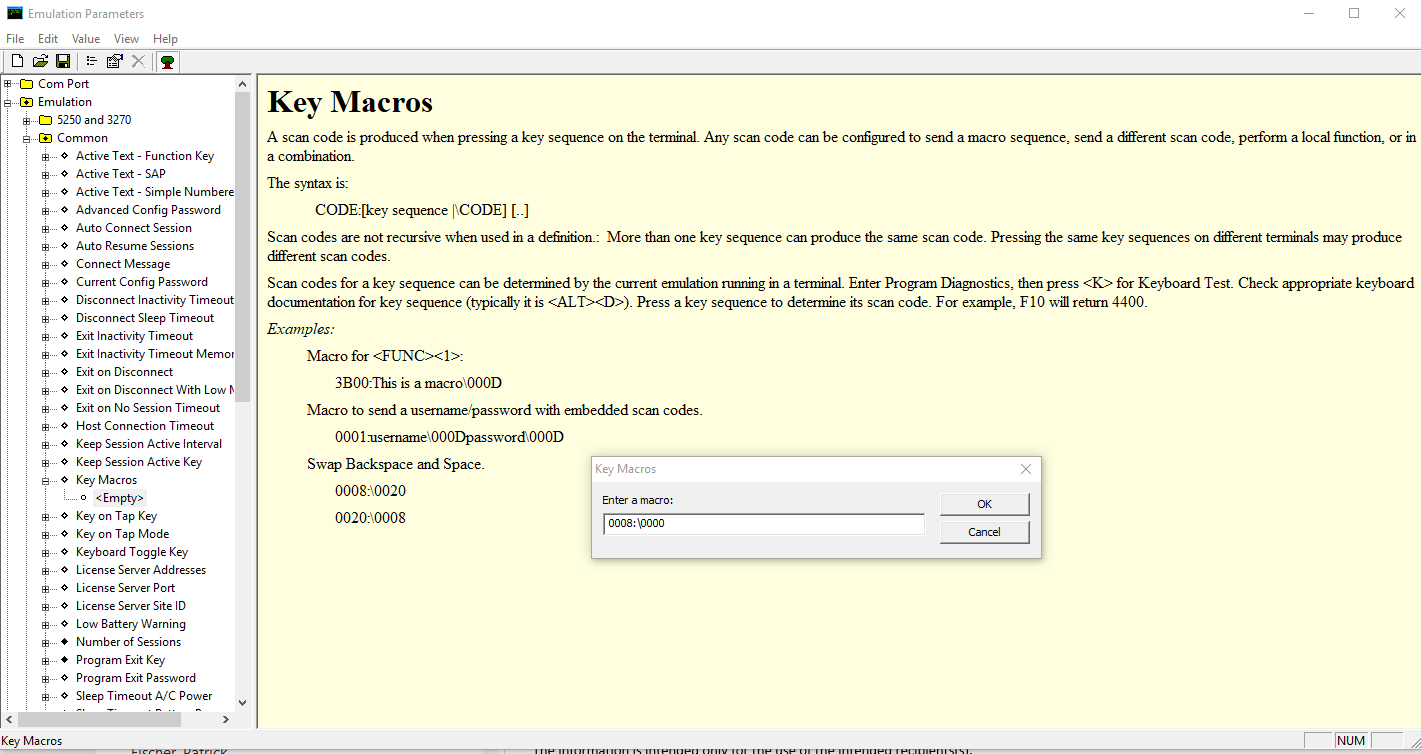This screenshot has height=754, width=1421.
Task: Click the NUM indicator in status bar
Action: pos(1350,740)
